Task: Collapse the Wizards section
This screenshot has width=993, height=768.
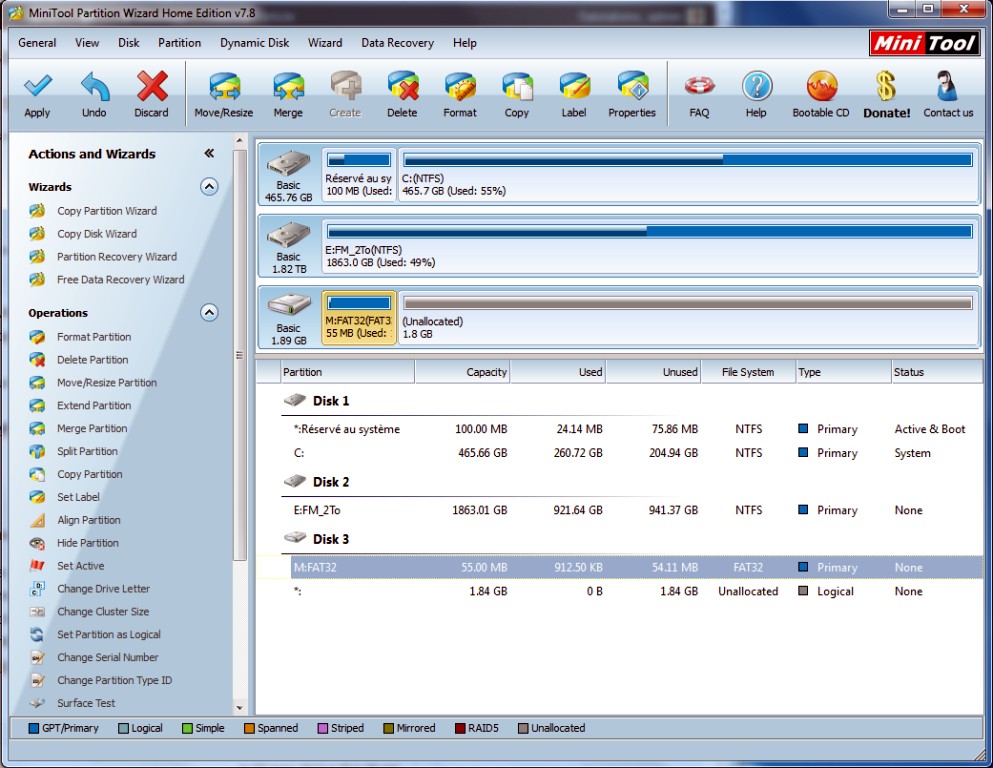Action: [x=210, y=187]
